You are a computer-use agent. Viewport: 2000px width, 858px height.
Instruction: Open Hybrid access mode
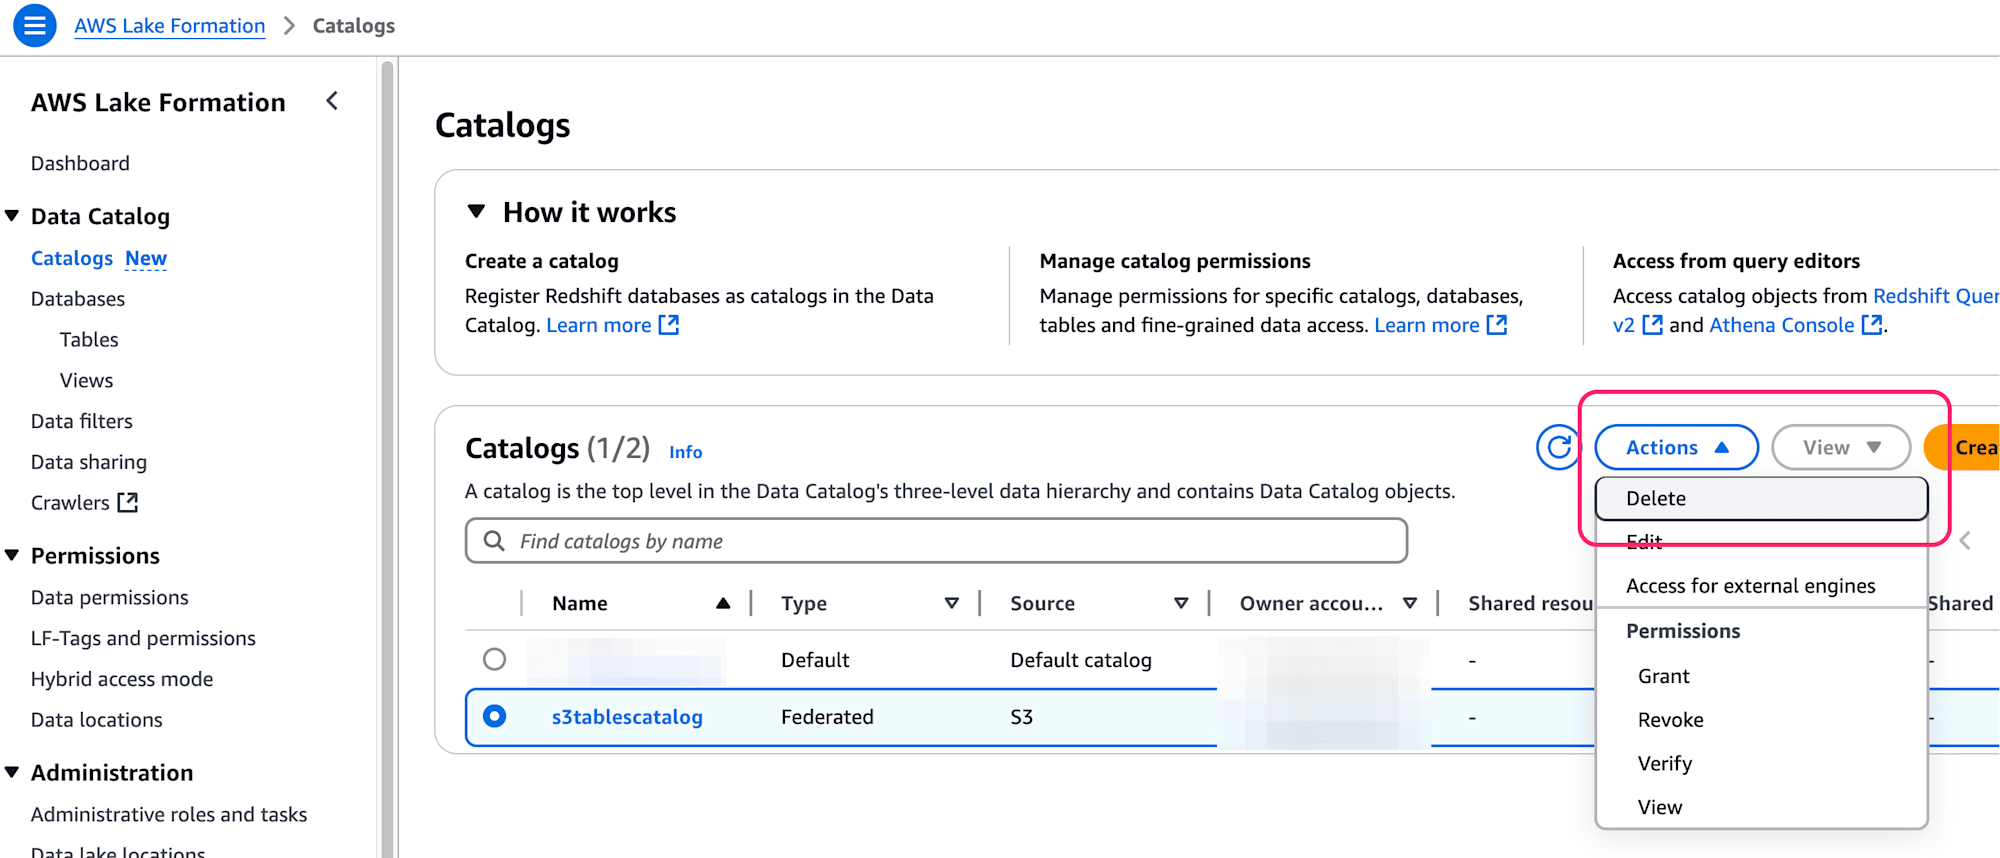122,679
